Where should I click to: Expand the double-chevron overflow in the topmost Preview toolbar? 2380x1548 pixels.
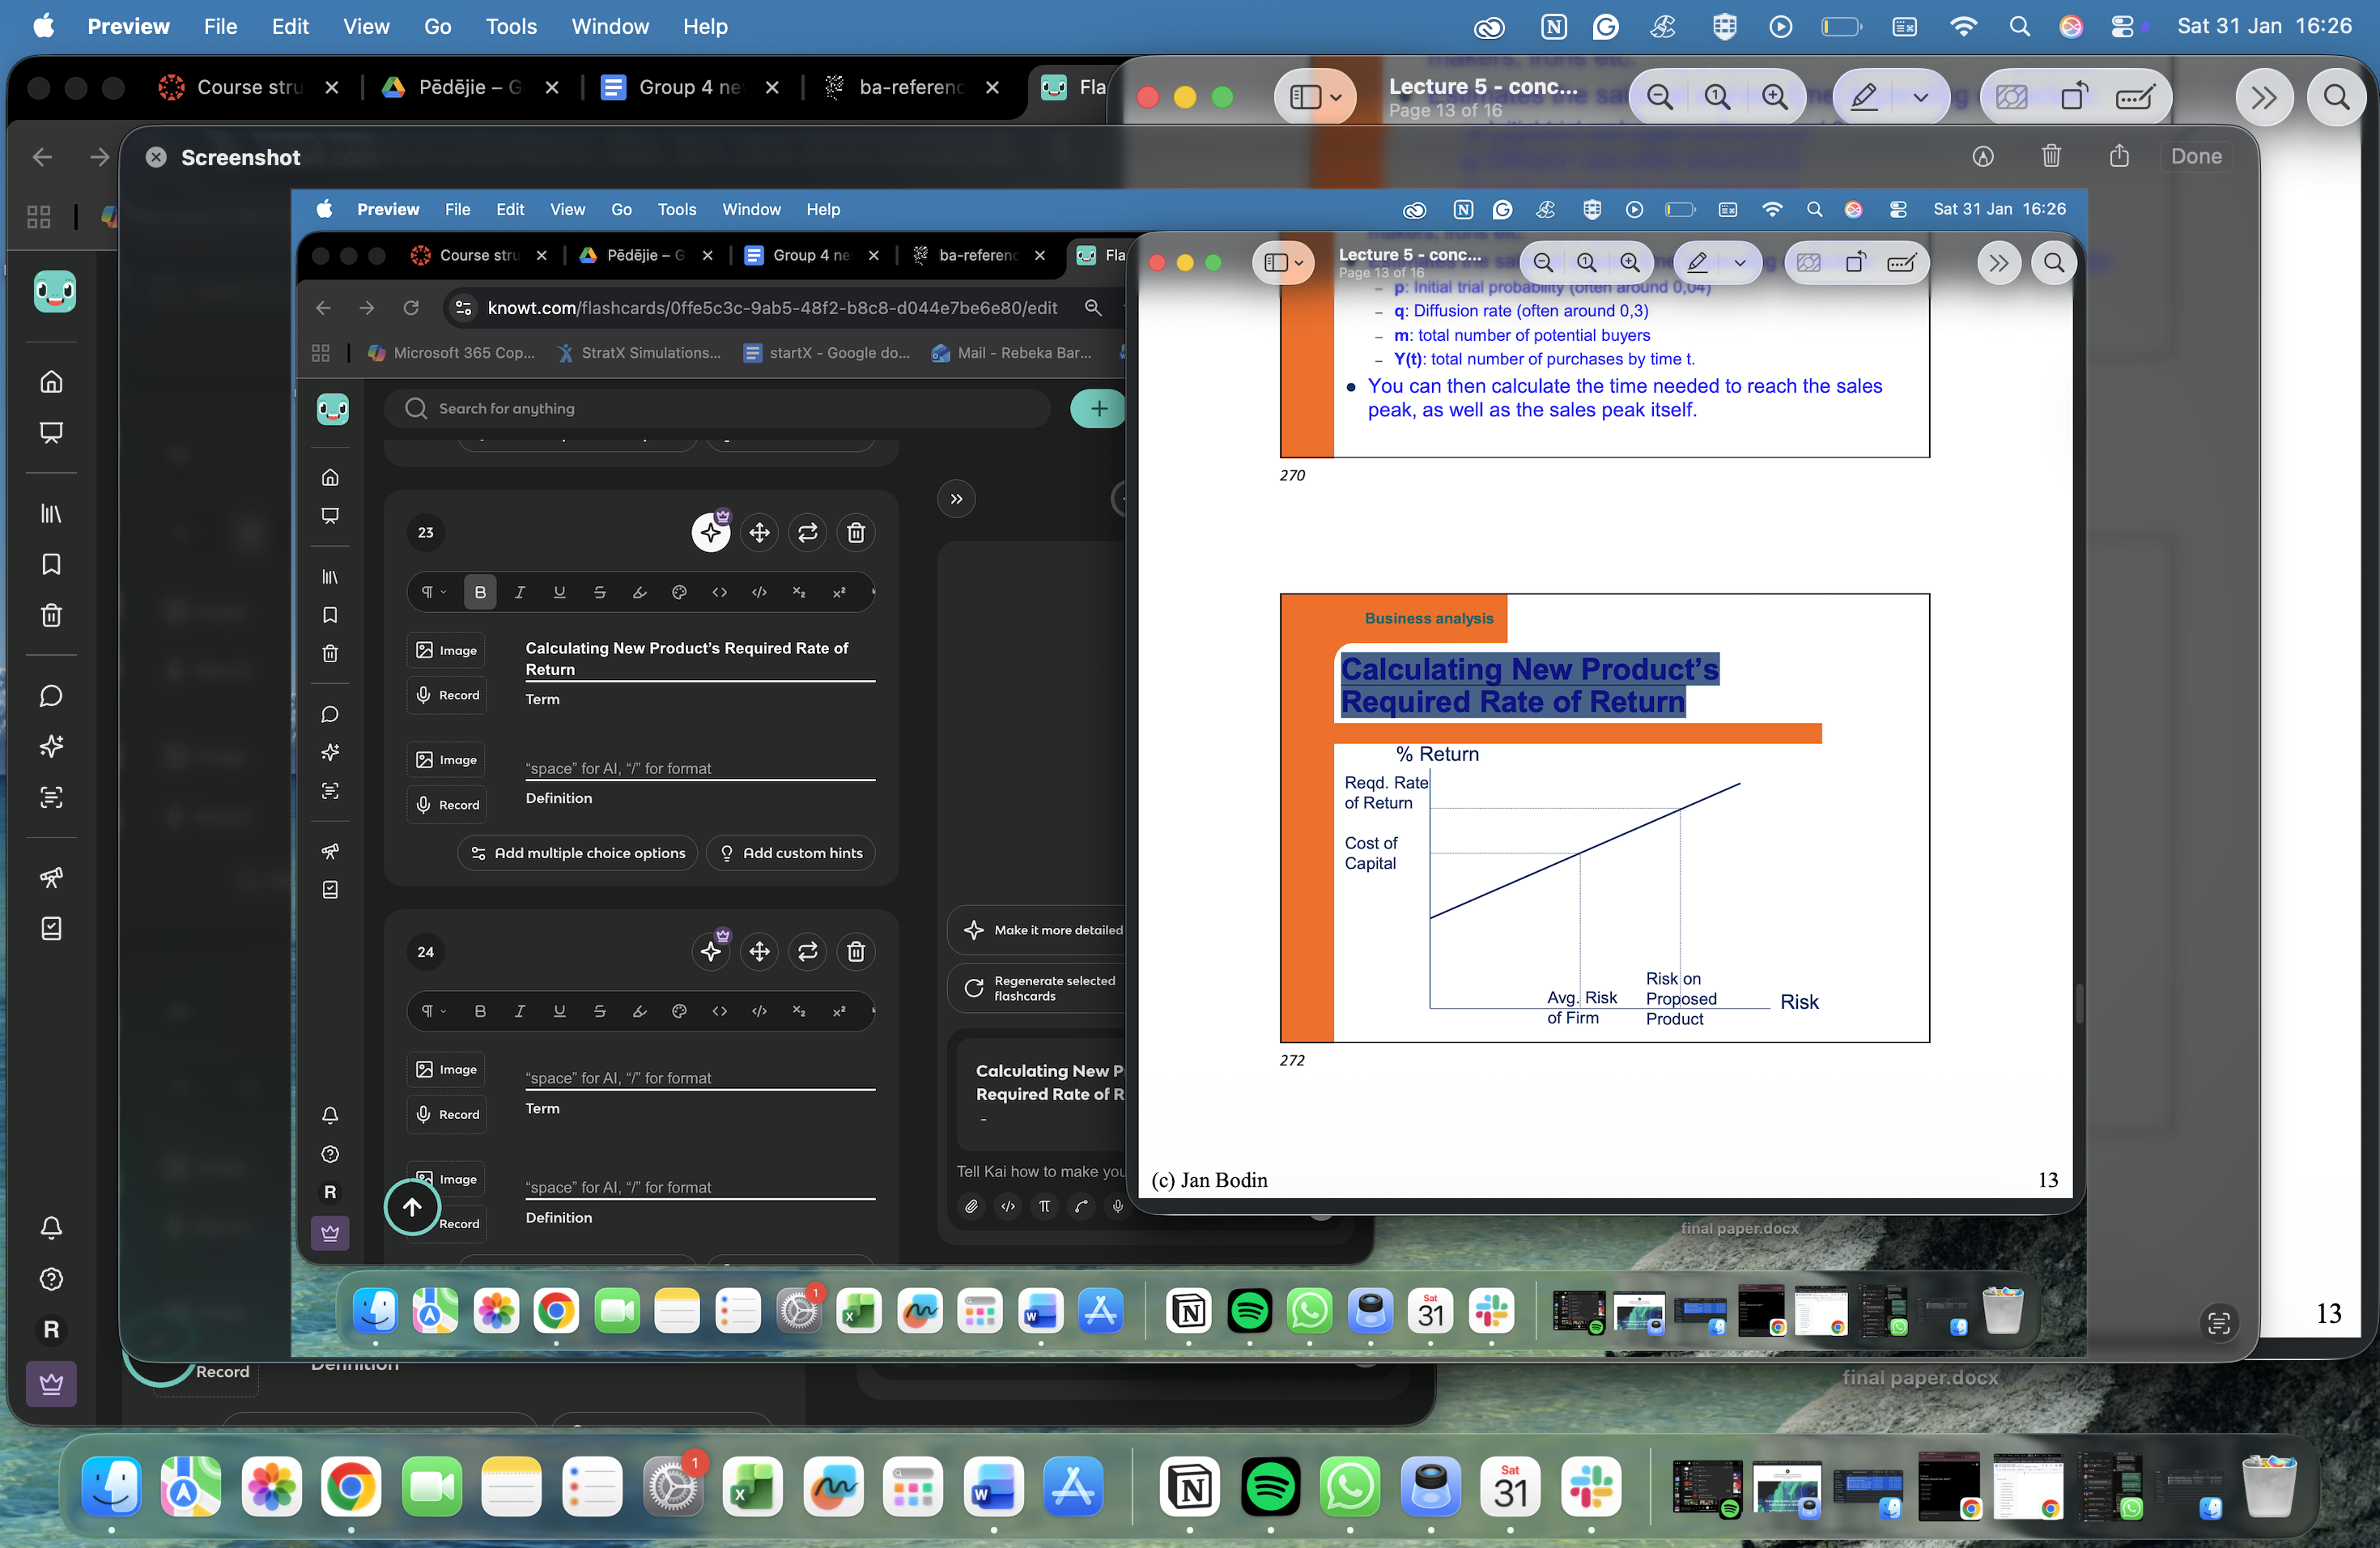coord(2264,97)
